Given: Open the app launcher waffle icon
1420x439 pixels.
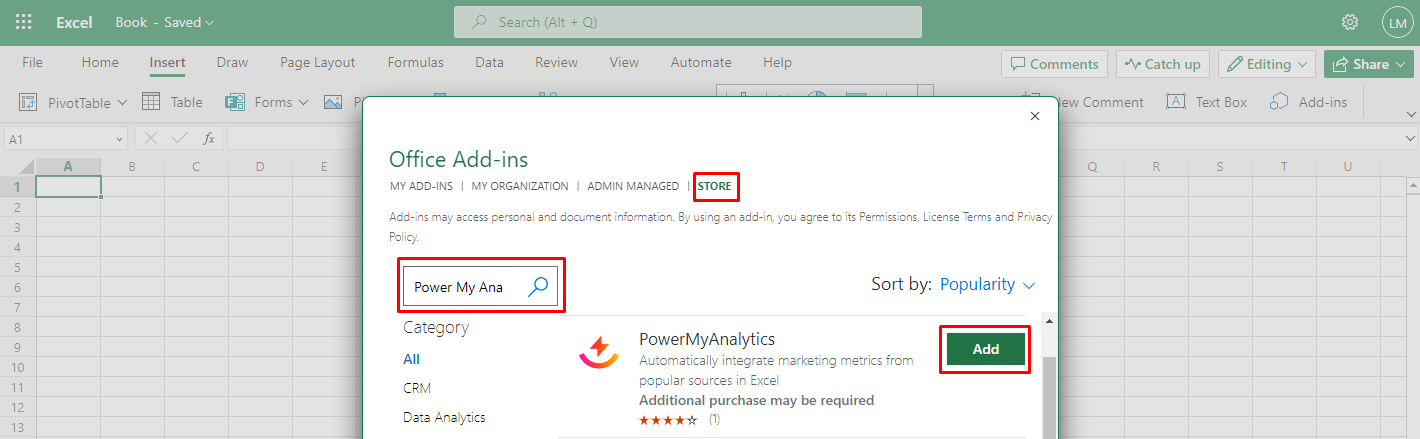Looking at the screenshot, I should 24,22.
